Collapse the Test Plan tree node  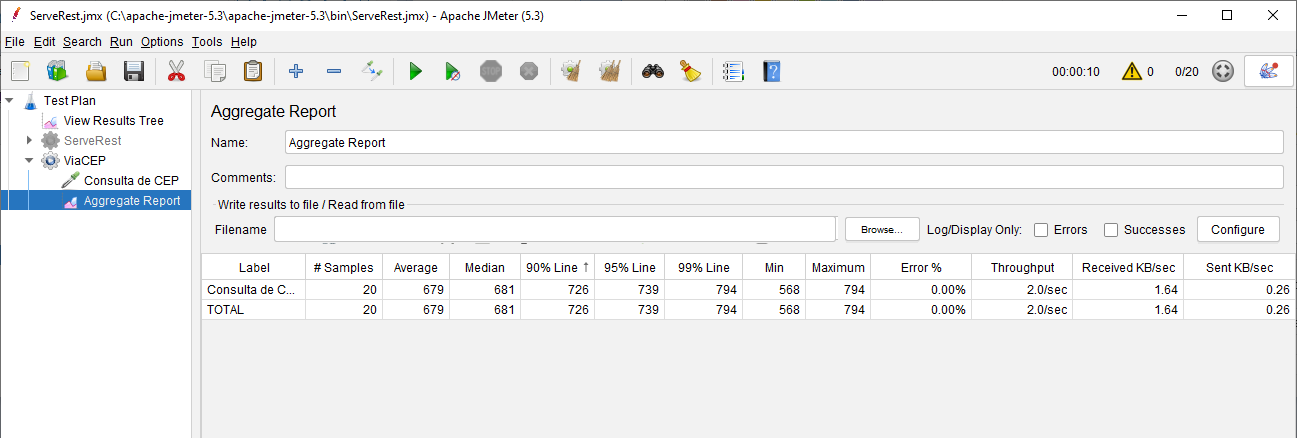pos(10,100)
